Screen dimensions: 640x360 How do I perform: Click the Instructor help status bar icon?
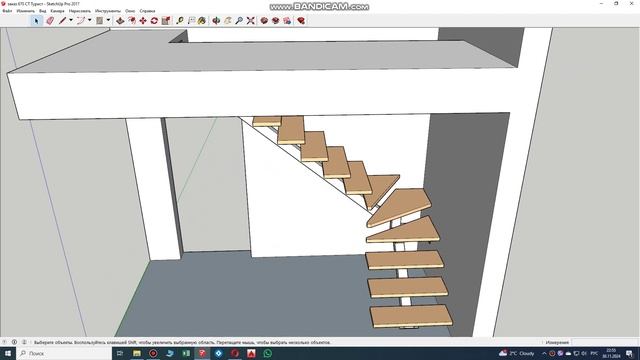click(x=24, y=342)
